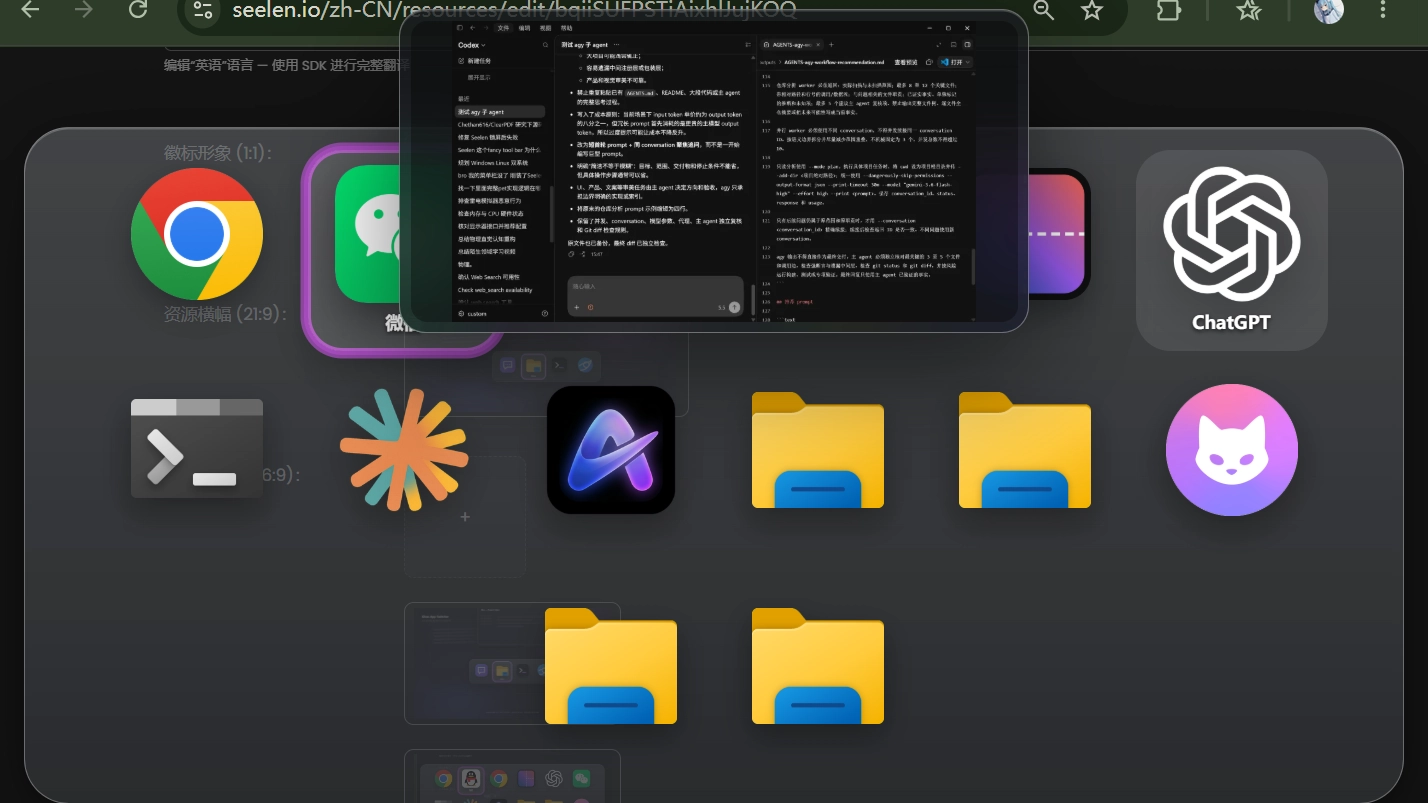Click 新建任务 in the Codex sidebar

click(x=475, y=61)
